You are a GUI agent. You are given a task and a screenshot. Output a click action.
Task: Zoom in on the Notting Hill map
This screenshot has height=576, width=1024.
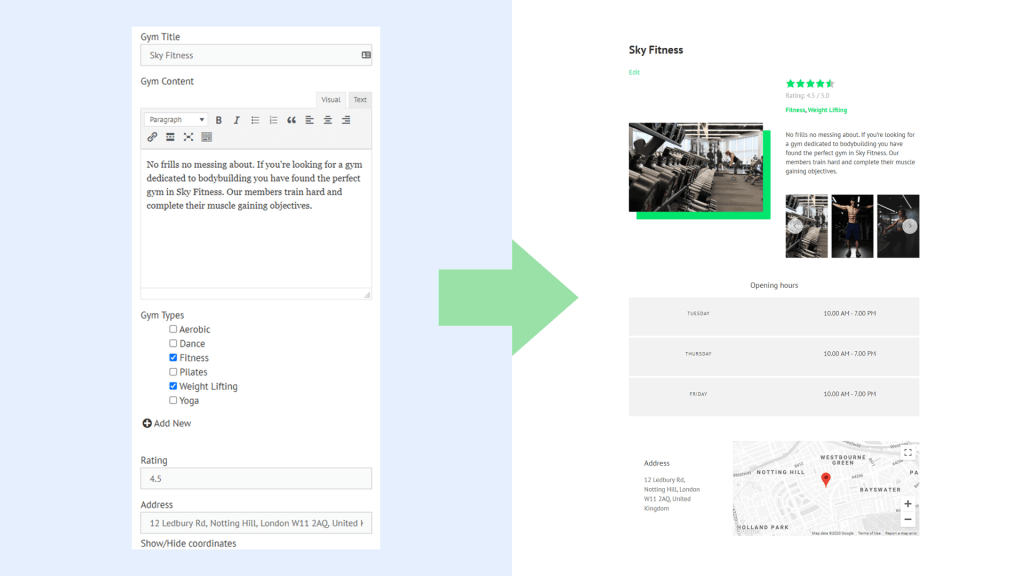click(x=908, y=503)
